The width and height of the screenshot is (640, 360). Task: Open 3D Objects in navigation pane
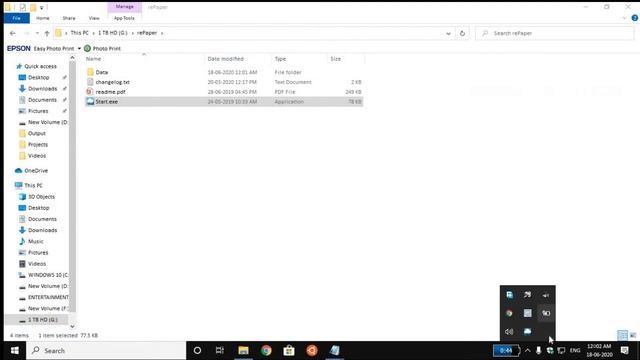click(x=41, y=197)
